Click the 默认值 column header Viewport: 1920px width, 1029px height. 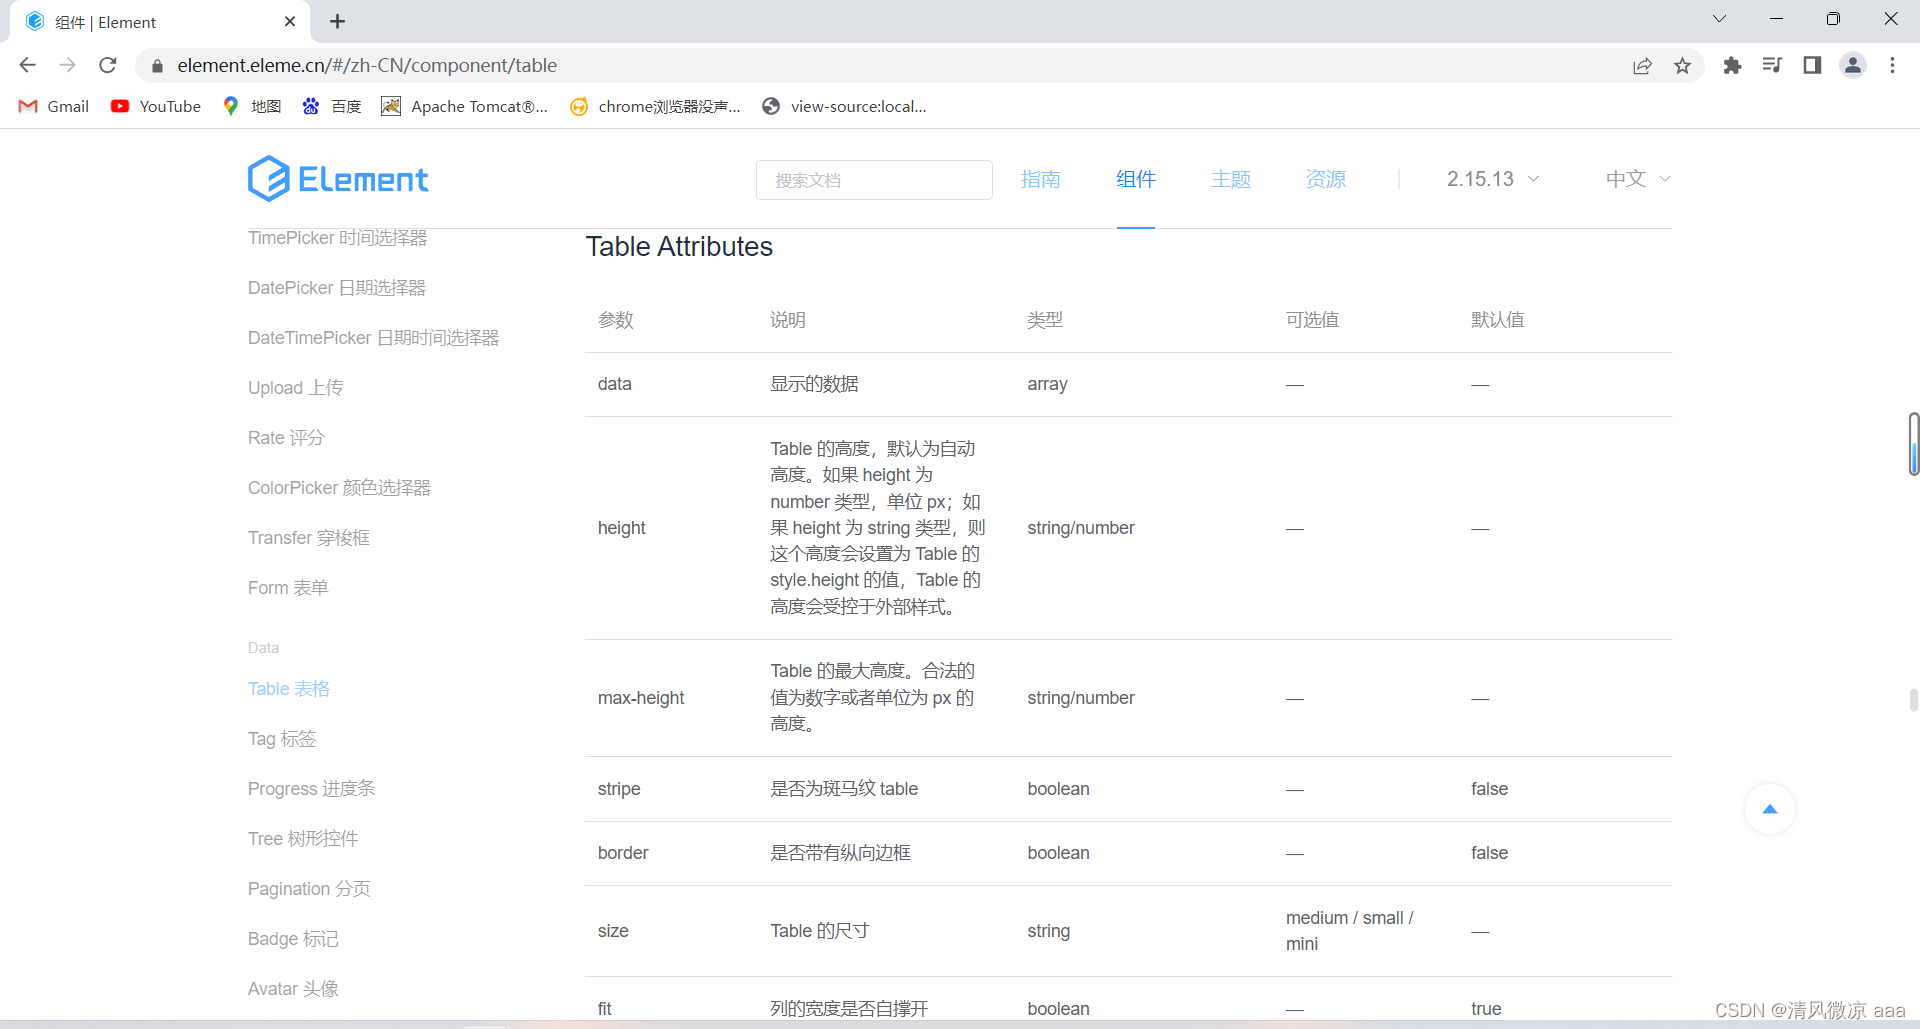(x=1497, y=320)
